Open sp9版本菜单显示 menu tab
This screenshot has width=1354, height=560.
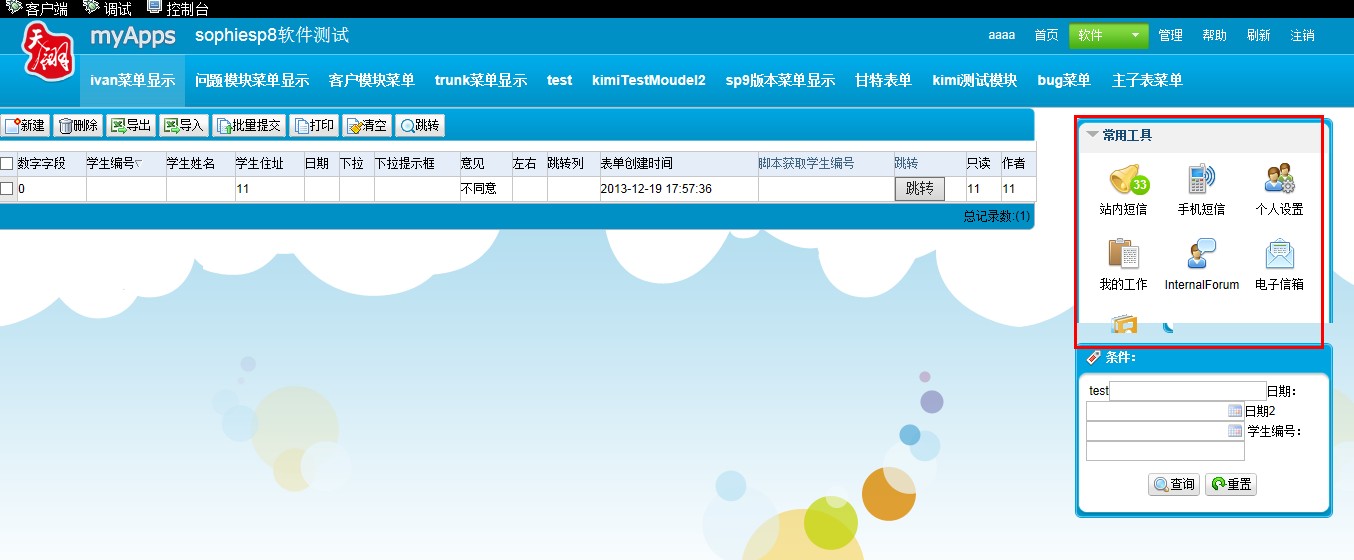pyautogui.click(x=780, y=80)
